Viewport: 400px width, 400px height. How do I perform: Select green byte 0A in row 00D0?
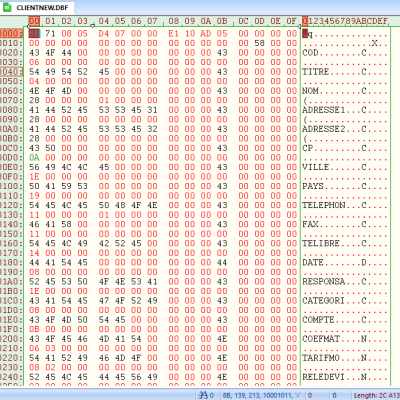34,158
